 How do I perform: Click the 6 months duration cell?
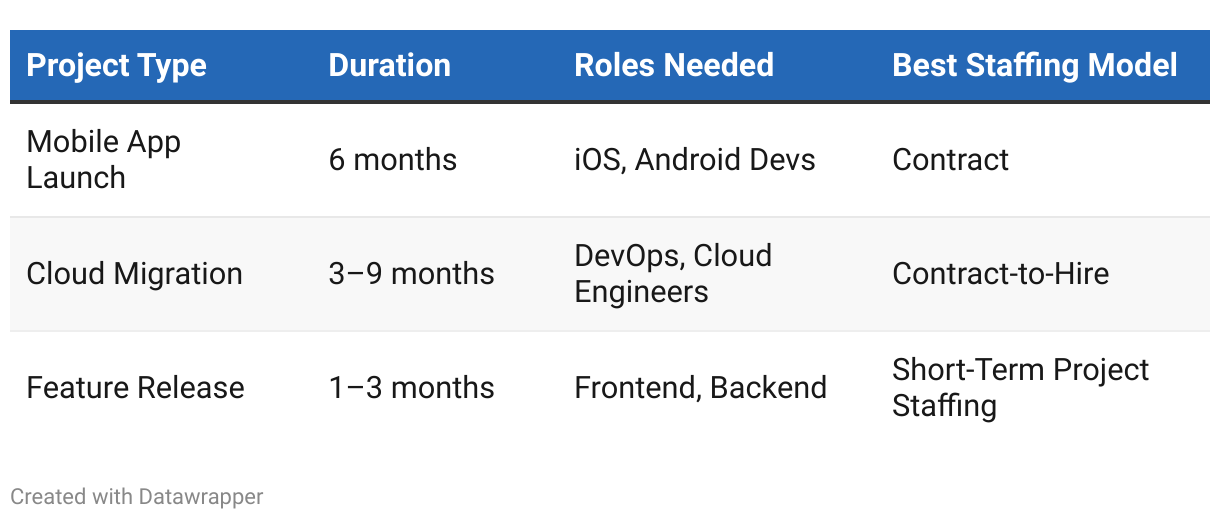point(392,160)
